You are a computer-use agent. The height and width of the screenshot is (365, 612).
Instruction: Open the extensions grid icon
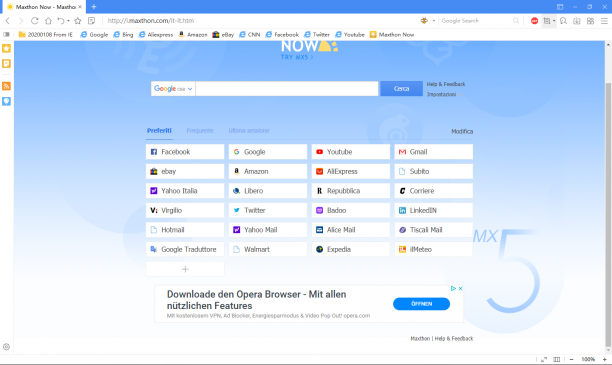coord(591,21)
